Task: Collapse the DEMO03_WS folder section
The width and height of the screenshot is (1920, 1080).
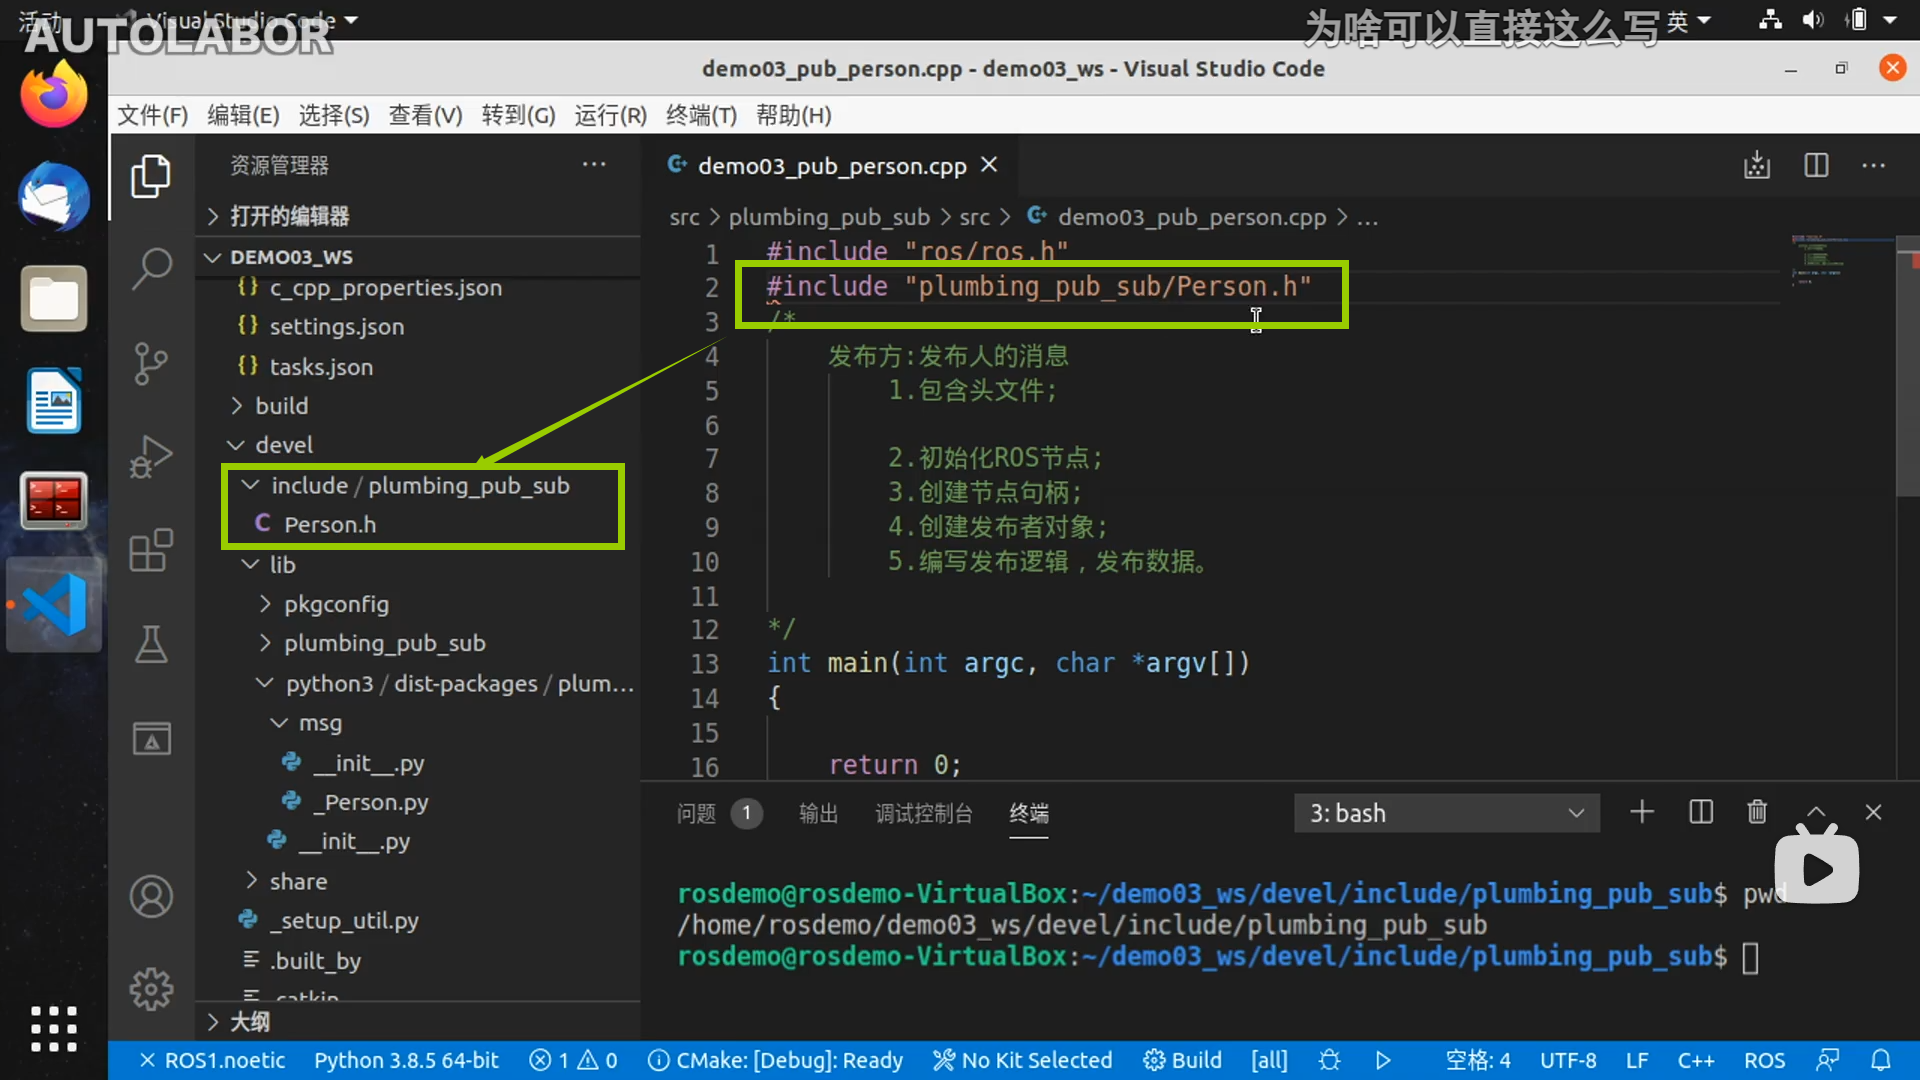Action: coord(291,257)
